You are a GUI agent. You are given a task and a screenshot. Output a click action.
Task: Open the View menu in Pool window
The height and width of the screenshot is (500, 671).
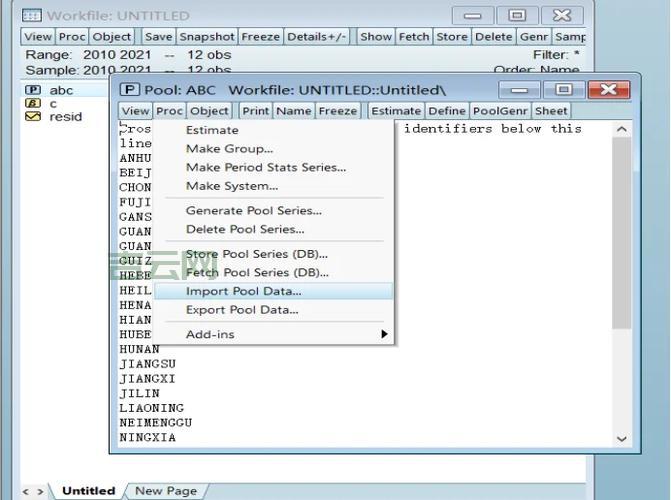[135, 111]
